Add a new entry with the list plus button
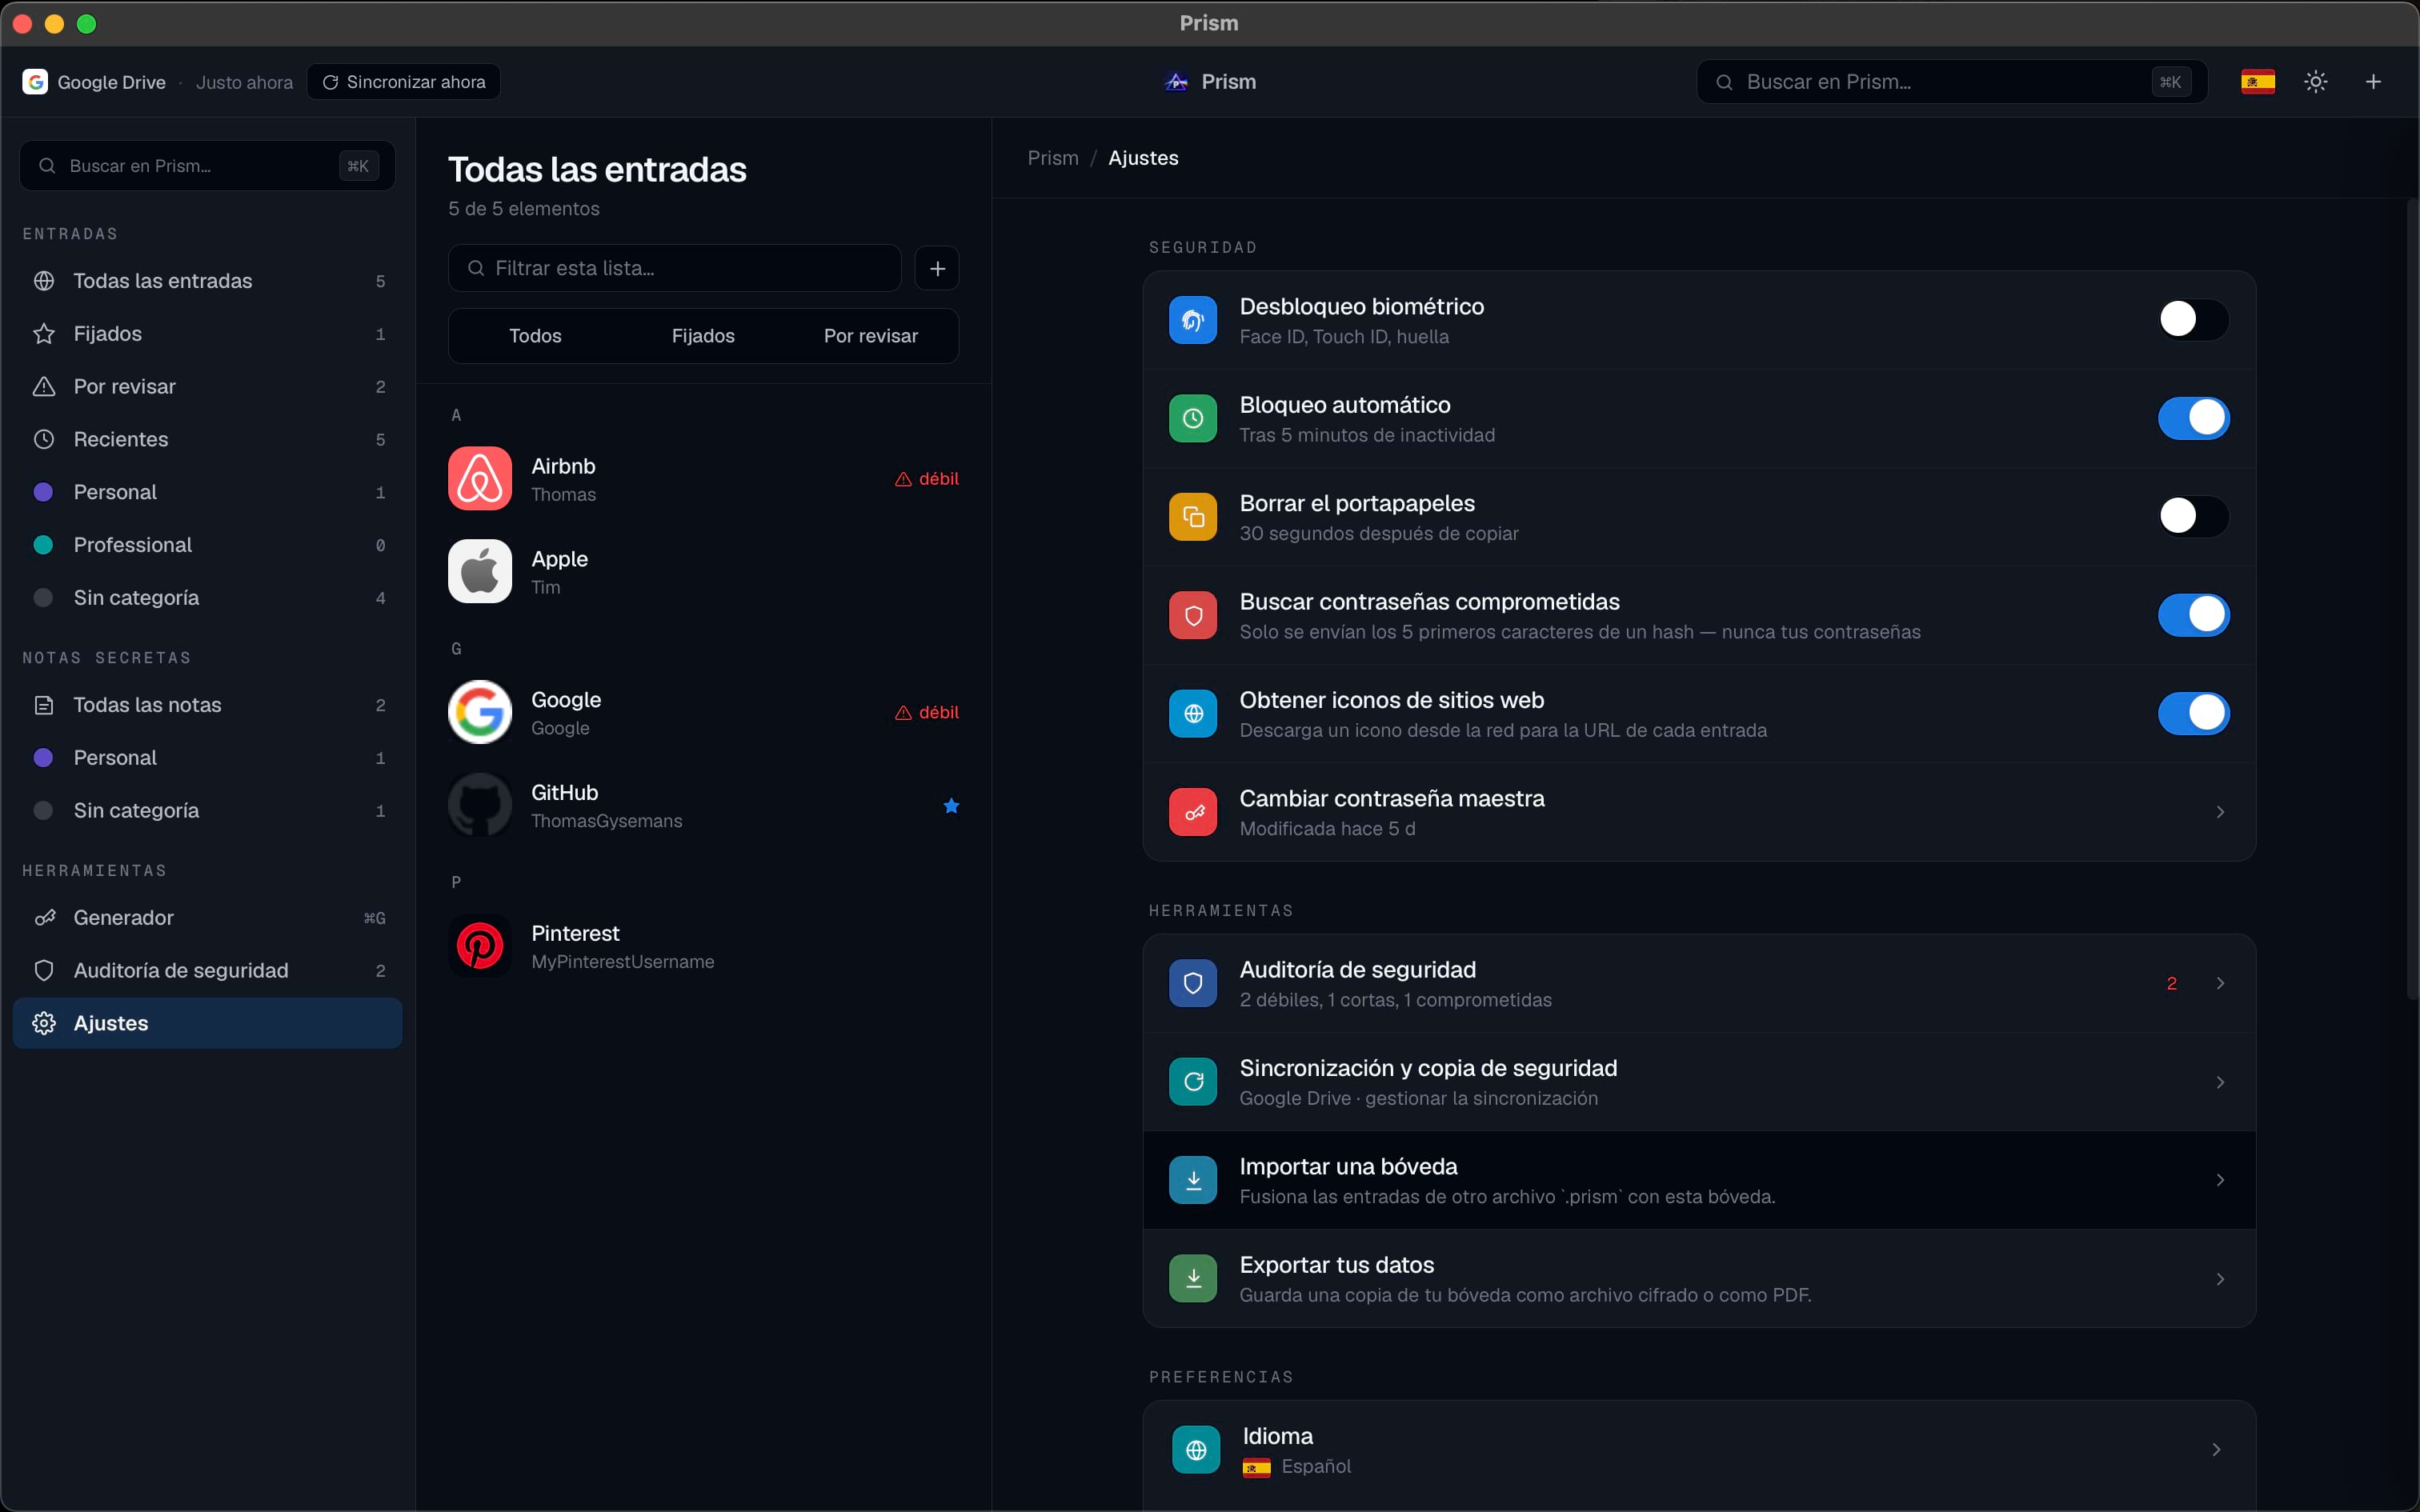This screenshot has height=1512, width=2420. [937, 268]
